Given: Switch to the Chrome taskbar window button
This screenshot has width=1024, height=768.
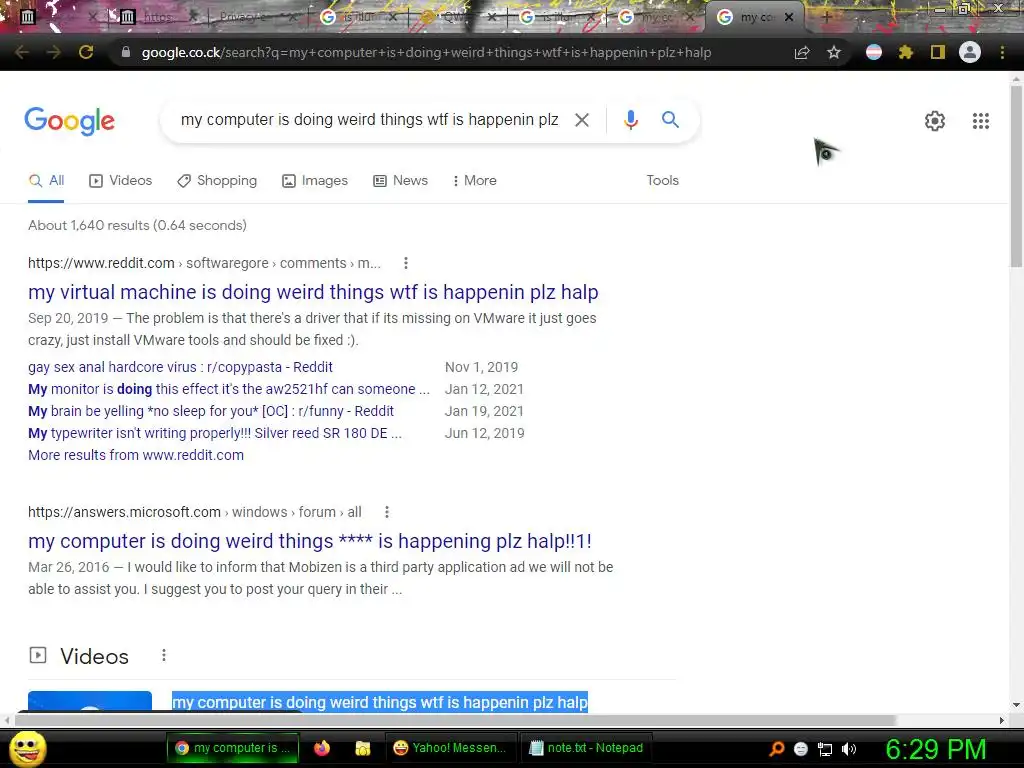Looking at the screenshot, I should 232,748.
